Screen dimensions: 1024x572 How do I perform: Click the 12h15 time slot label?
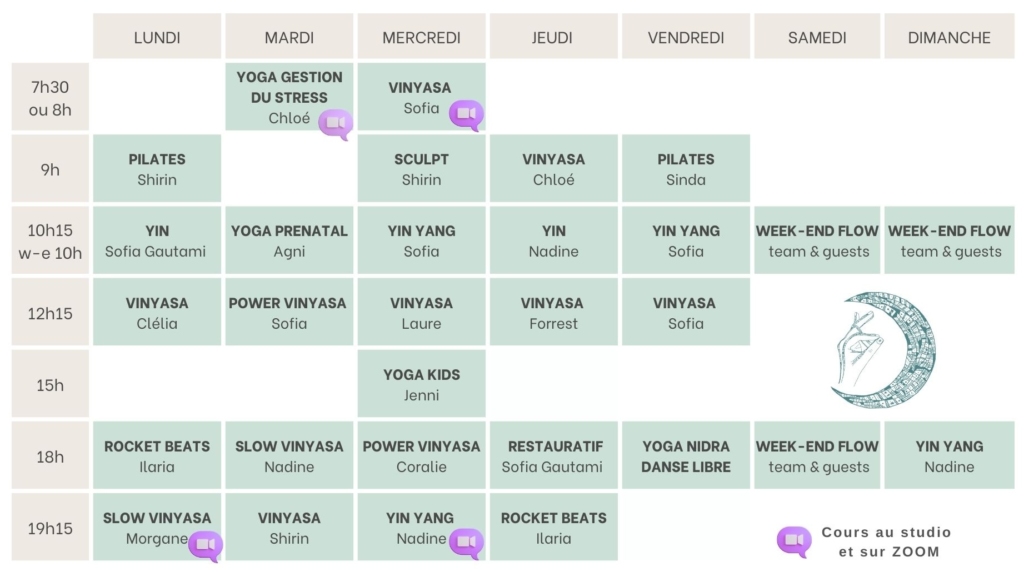50,312
